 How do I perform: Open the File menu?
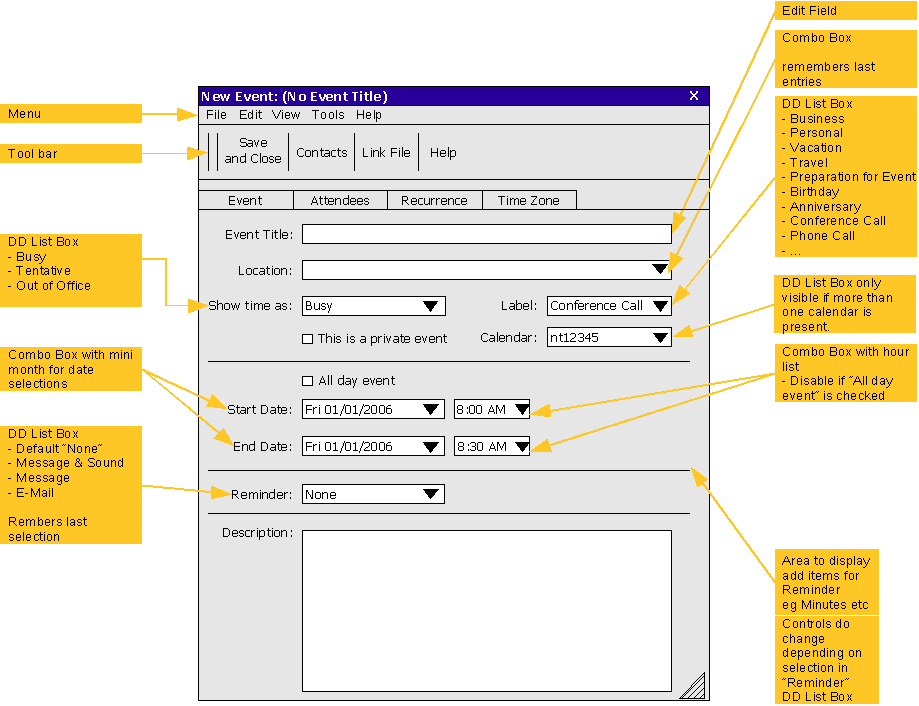point(216,115)
